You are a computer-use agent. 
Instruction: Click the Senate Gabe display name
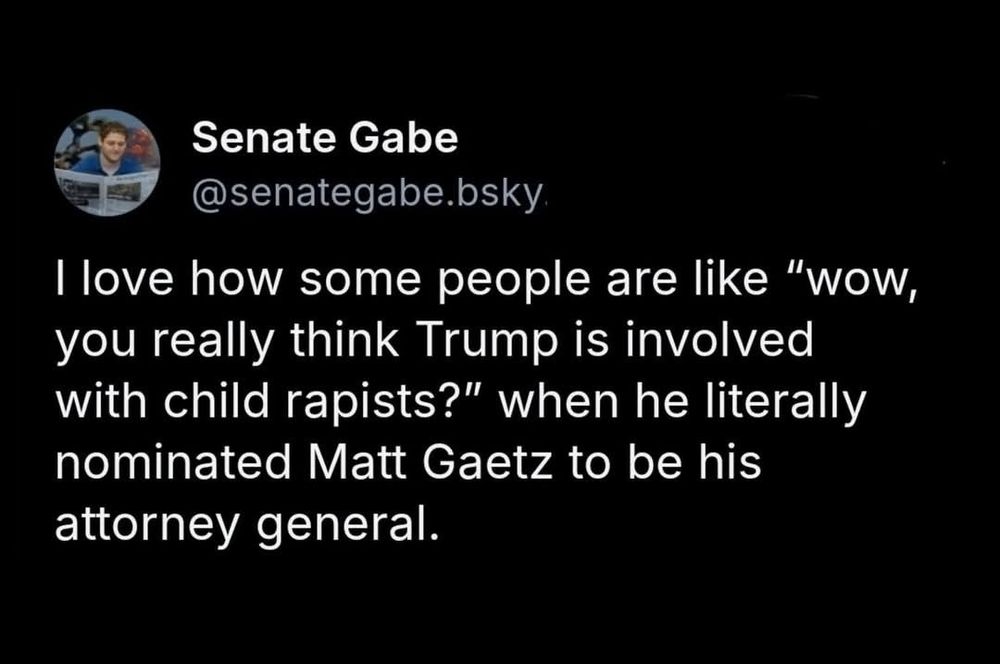tap(325, 138)
